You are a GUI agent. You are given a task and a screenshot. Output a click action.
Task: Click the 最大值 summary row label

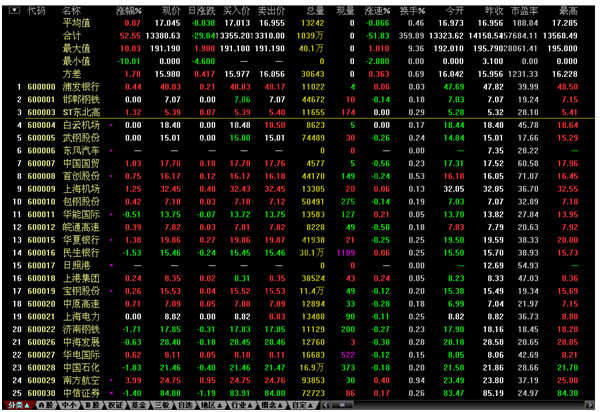pos(76,49)
